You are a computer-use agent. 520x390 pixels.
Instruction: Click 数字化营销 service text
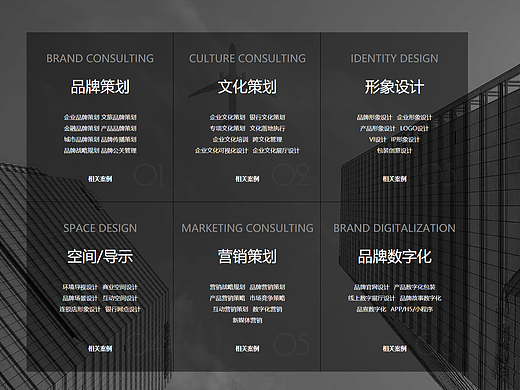[x=267, y=309]
